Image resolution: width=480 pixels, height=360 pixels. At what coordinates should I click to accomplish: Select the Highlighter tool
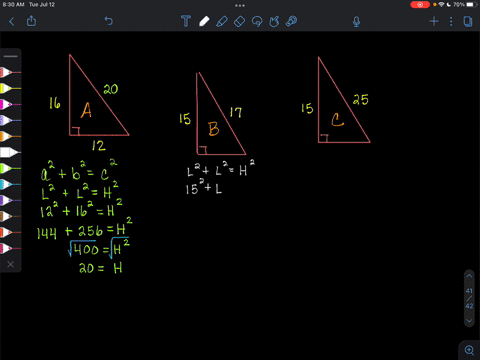222,21
